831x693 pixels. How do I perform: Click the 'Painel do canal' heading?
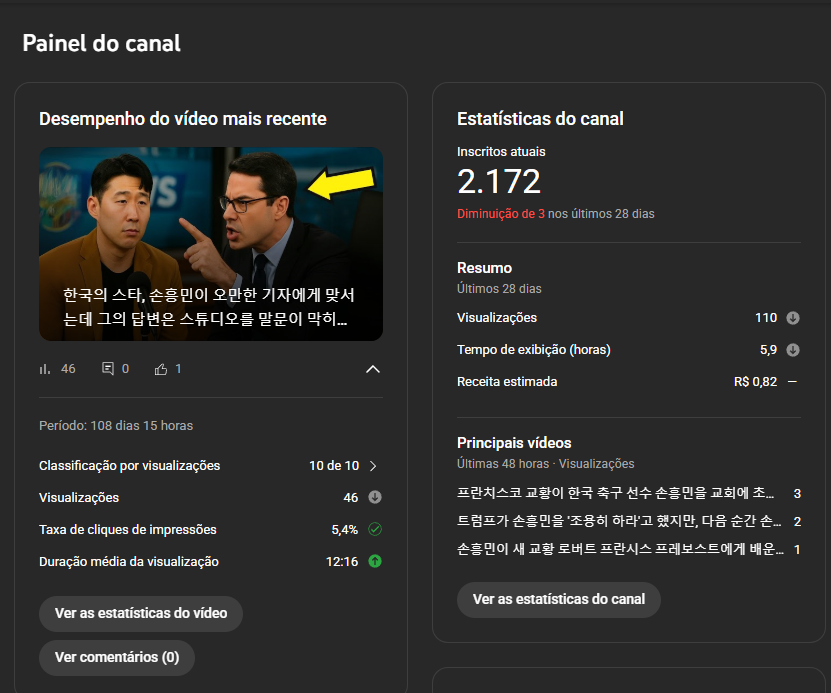click(101, 43)
